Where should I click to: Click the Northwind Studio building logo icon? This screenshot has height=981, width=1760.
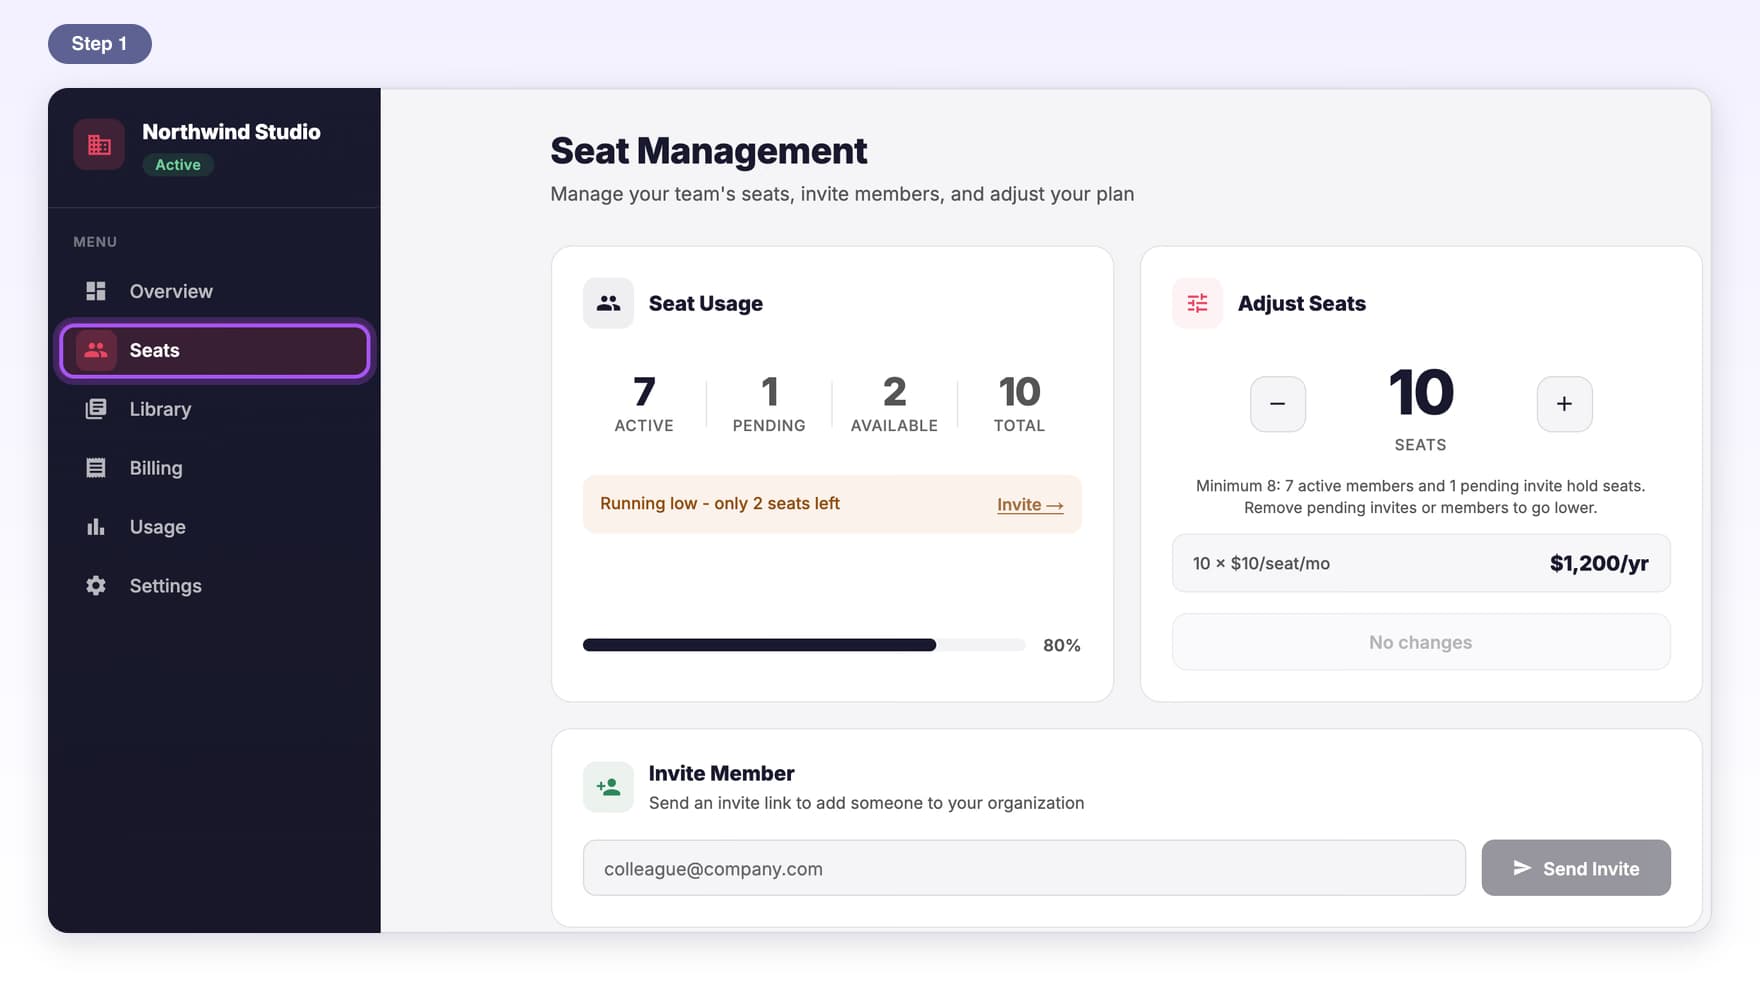pos(99,145)
